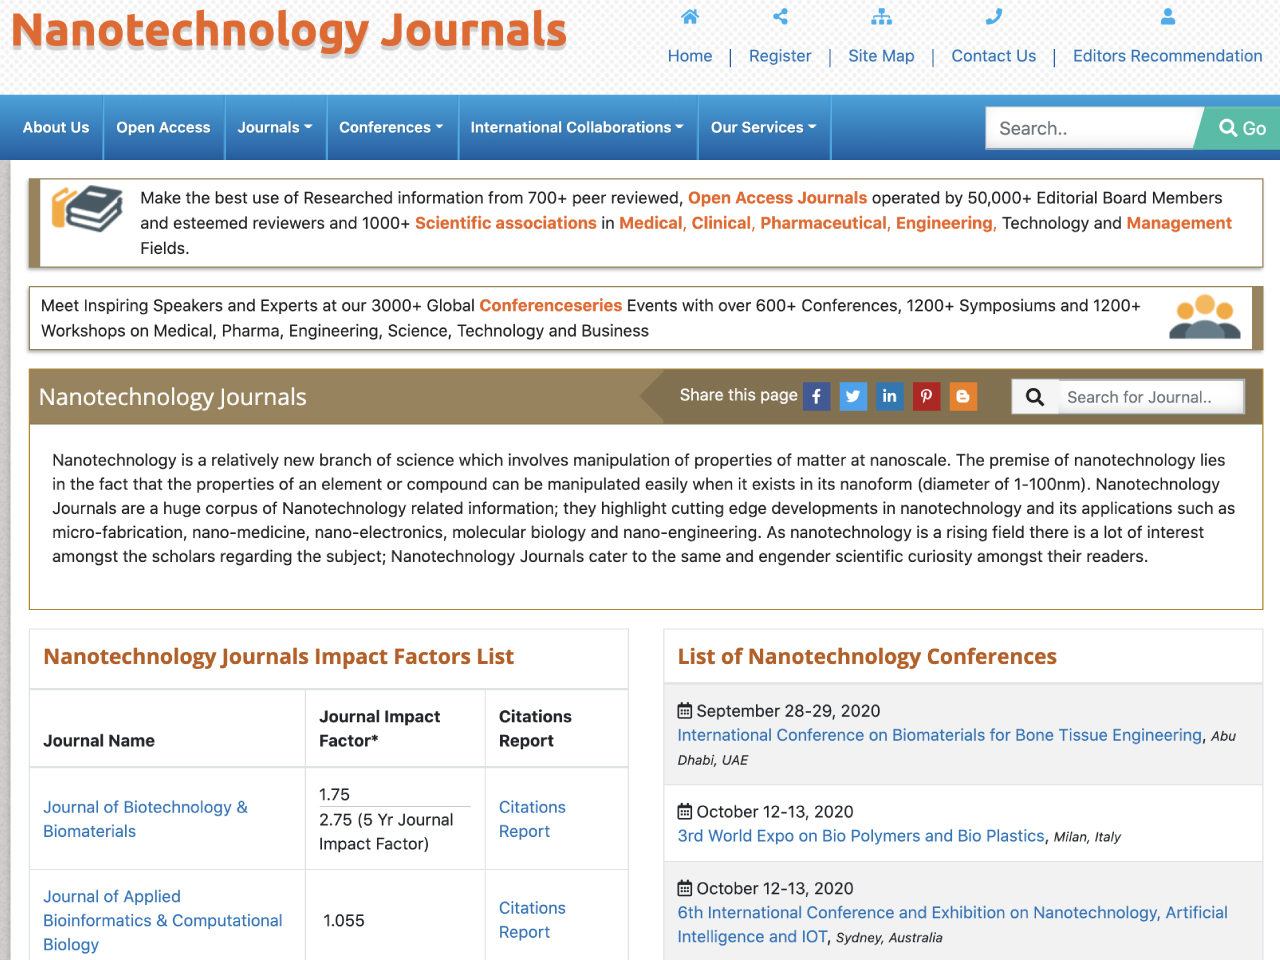Screen dimensions: 1280x960
Task: Click the conference people group icon
Action: pos(1205,317)
